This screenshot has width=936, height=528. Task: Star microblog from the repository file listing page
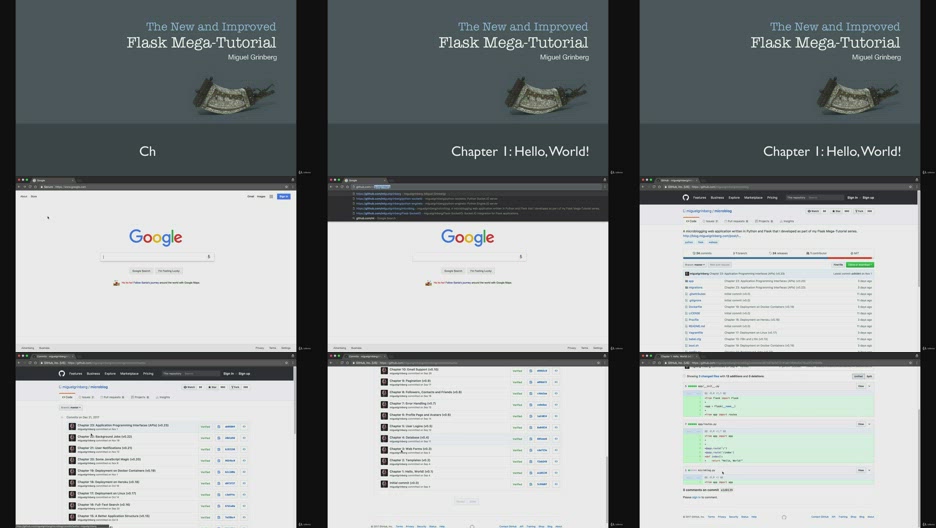[836, 211]
